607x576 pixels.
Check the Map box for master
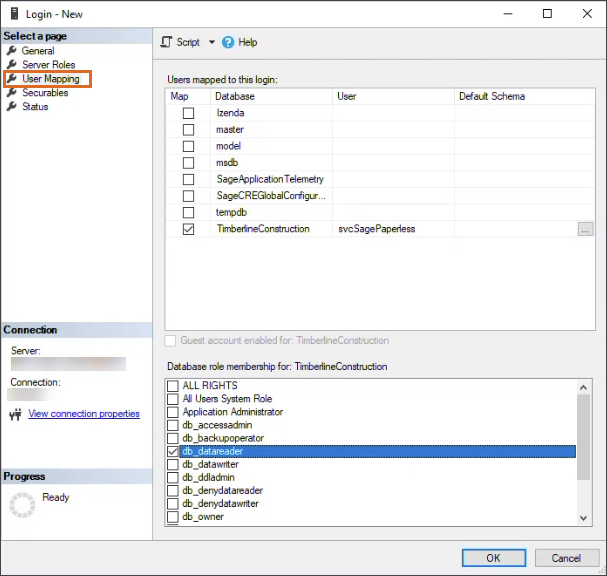pos(189,130)
